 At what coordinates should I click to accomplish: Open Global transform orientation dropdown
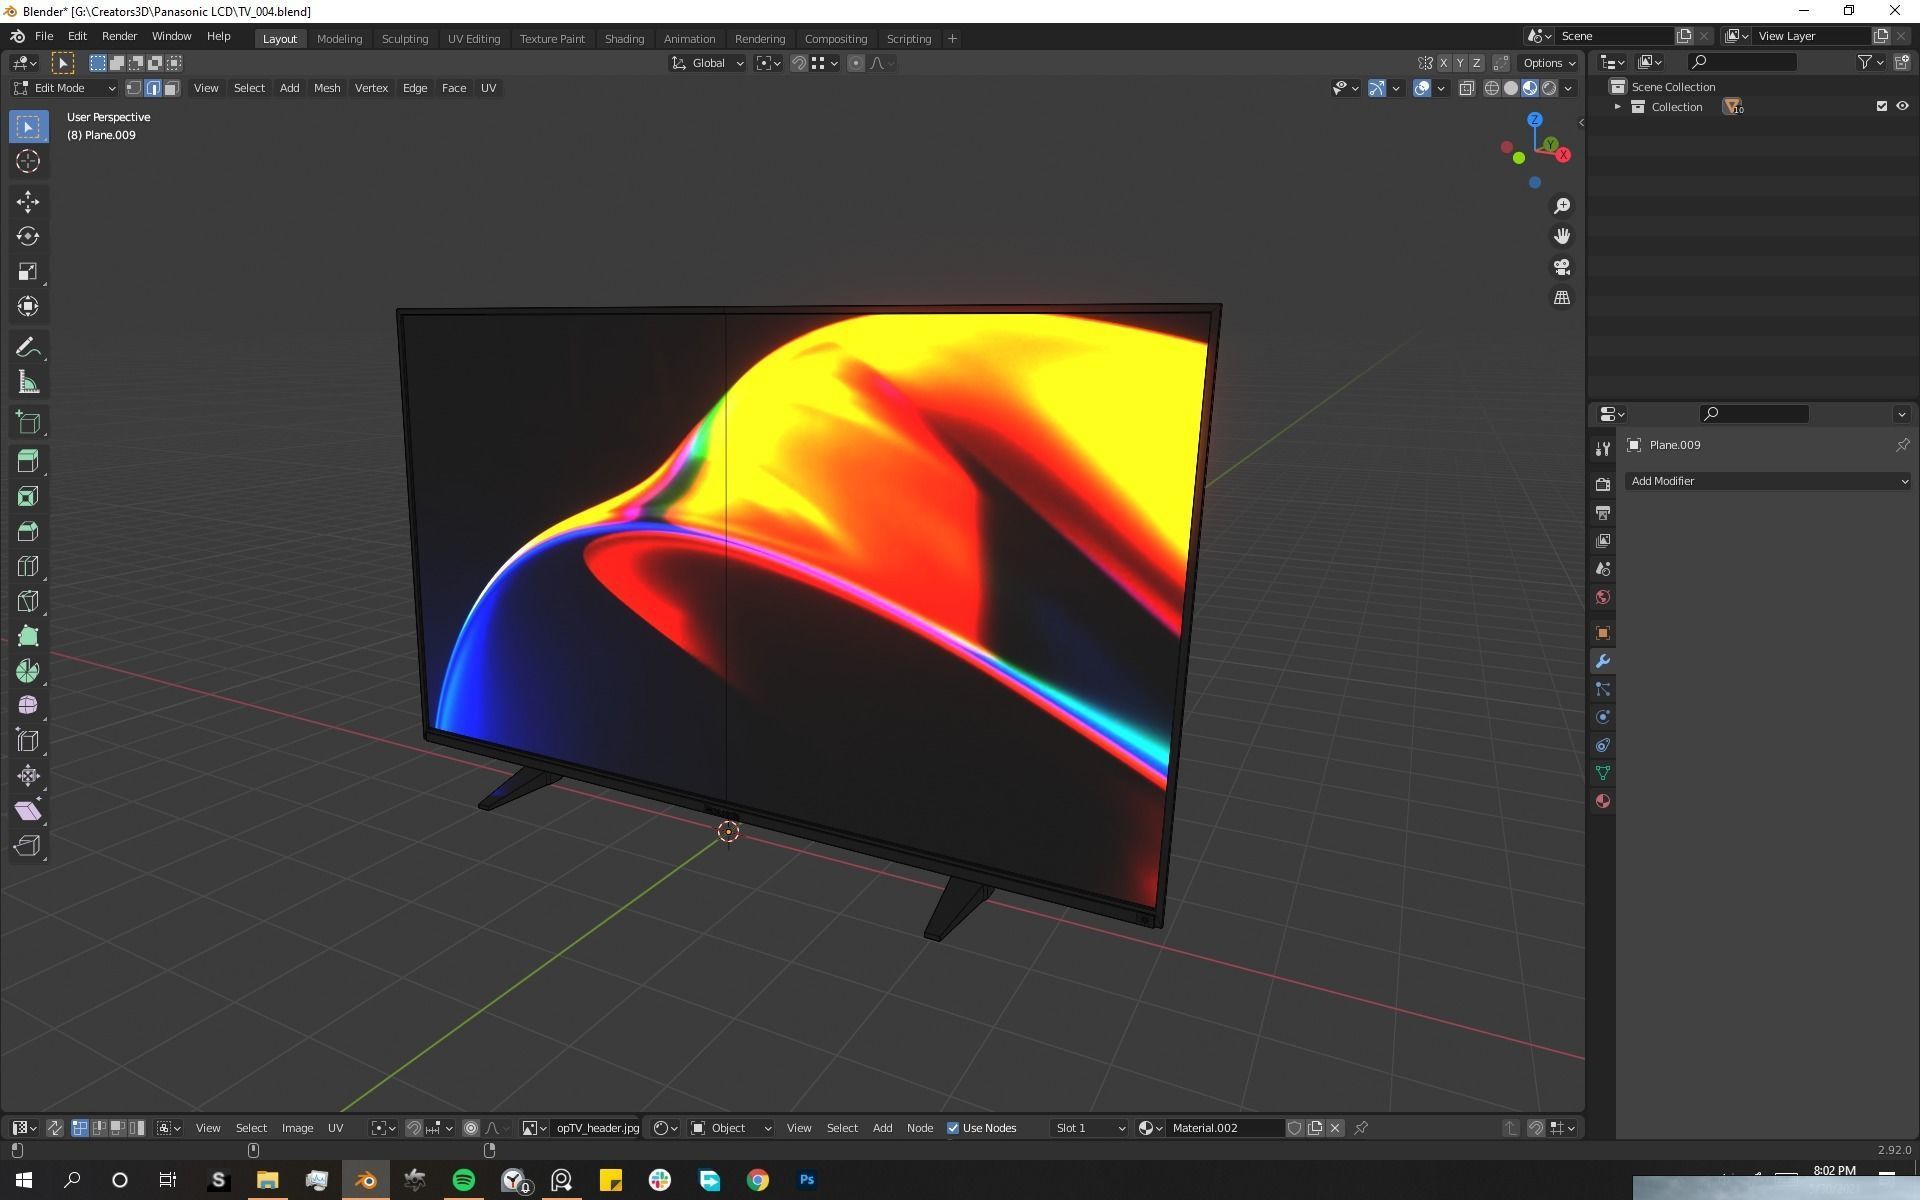point(707,63)
